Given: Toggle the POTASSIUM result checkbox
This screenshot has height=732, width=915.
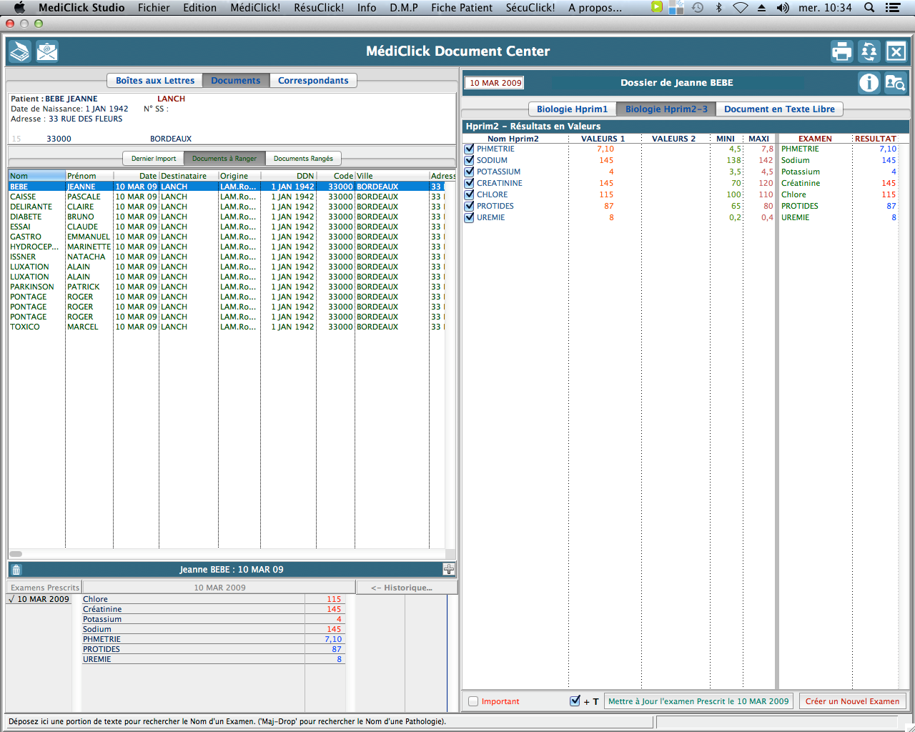Looking at the screenshot, I should 469,172.
